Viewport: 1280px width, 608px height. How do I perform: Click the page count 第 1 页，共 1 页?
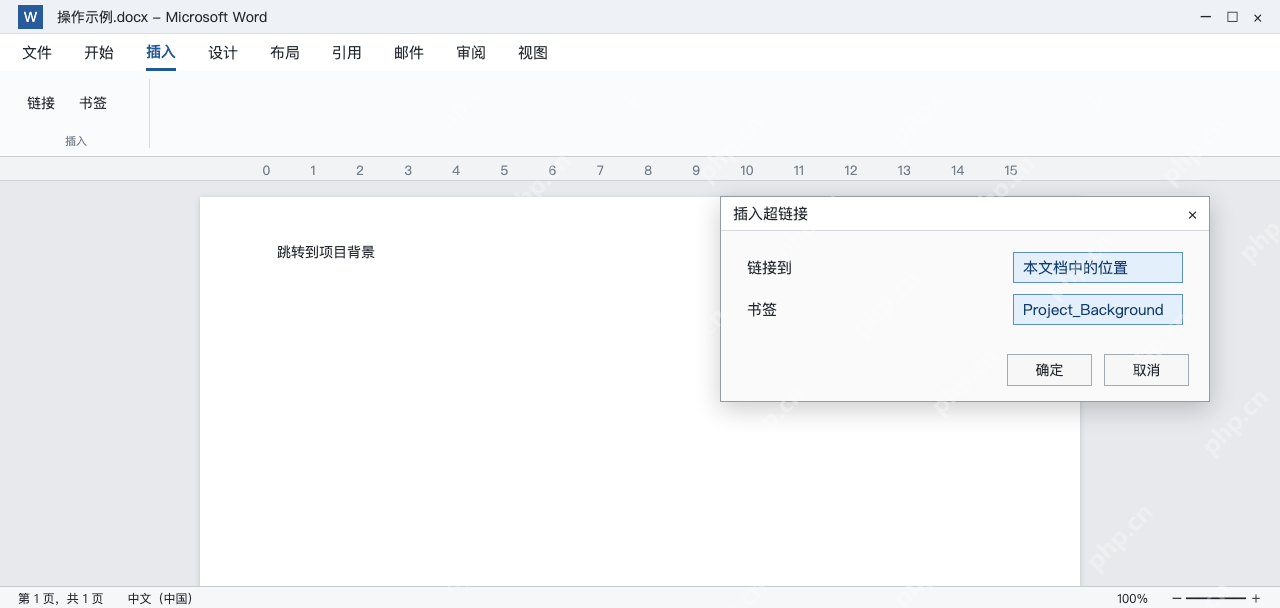point(61,598)
